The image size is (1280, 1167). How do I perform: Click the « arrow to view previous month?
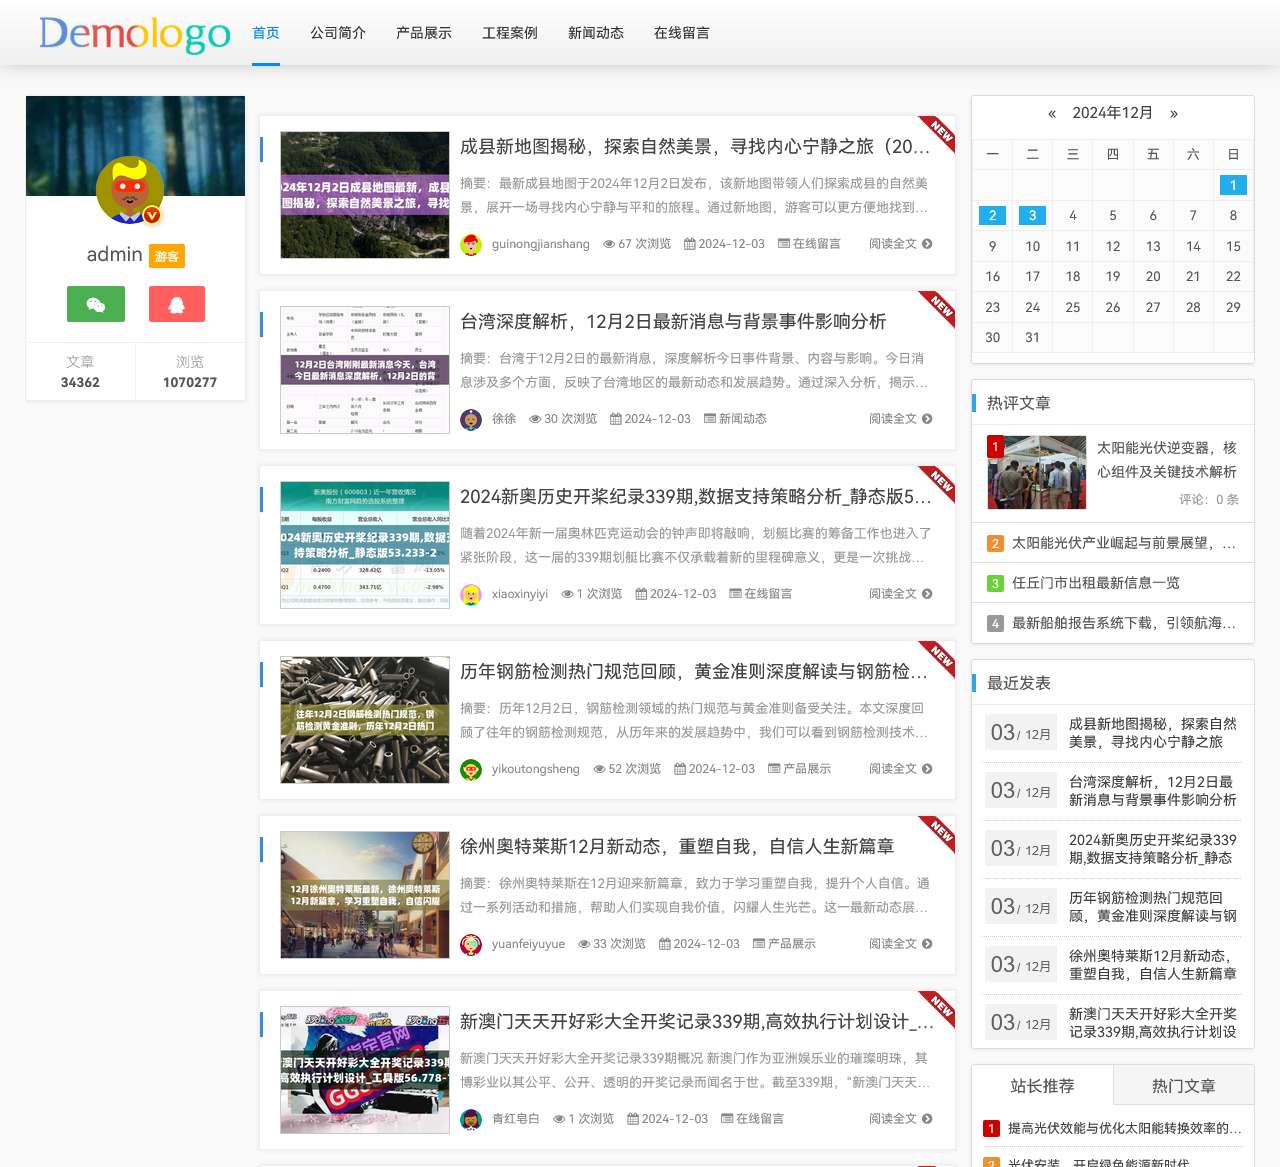(1051, 114)
